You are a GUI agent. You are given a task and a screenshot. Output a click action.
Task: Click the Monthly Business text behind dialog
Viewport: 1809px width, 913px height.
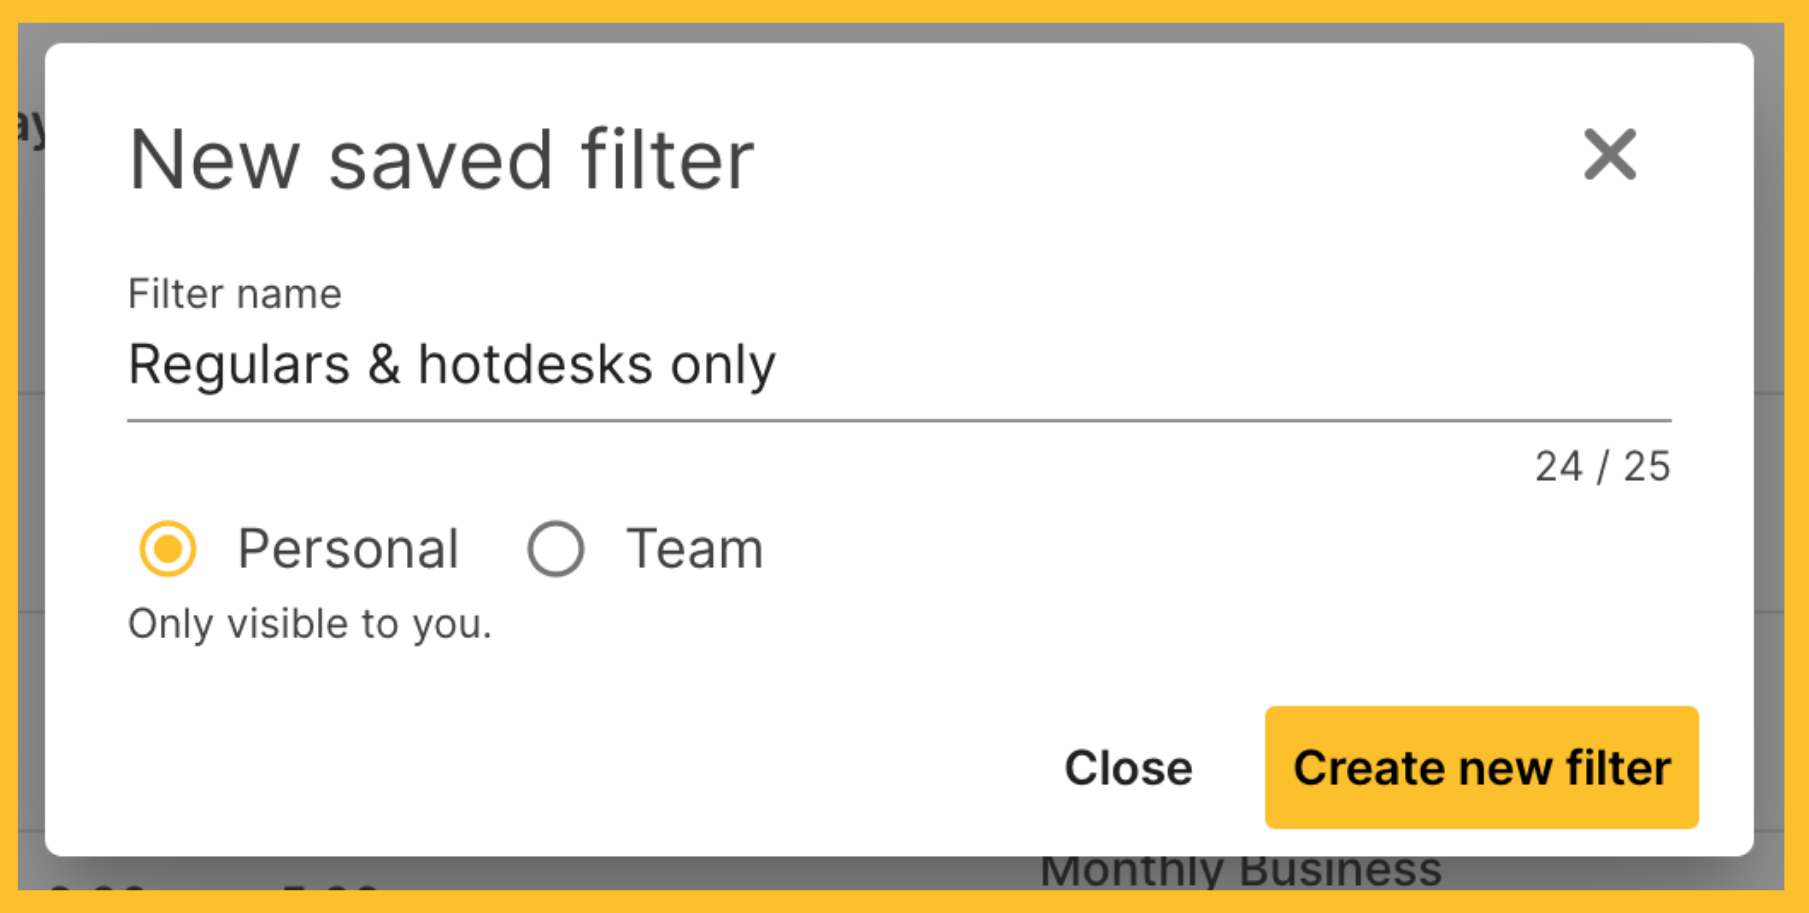pos(1241,870)
